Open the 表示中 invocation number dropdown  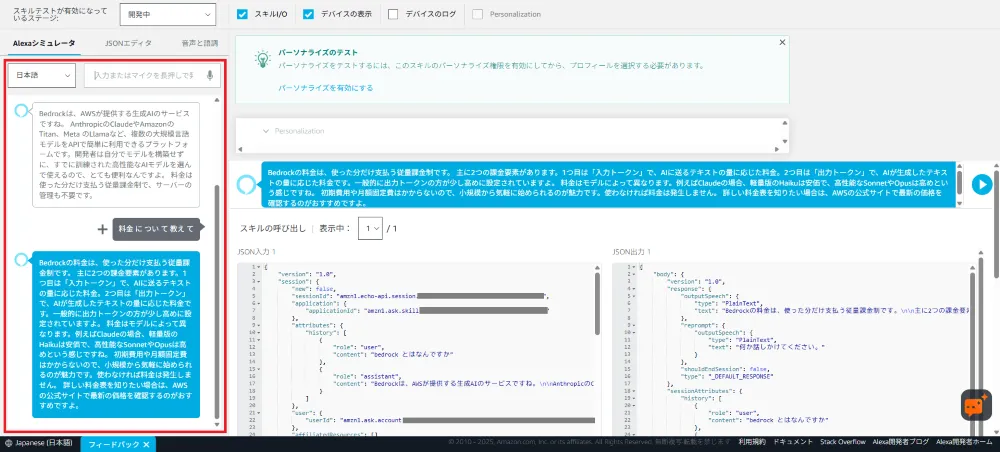point(371,229)
